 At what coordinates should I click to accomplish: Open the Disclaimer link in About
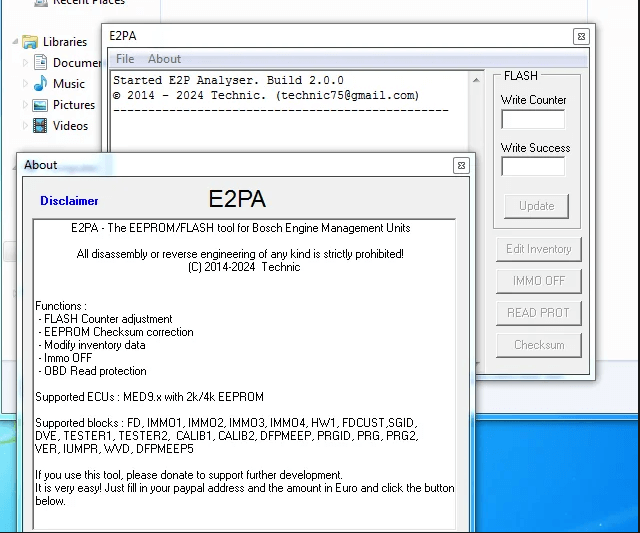pyautogui.click(x=69, y=201)
